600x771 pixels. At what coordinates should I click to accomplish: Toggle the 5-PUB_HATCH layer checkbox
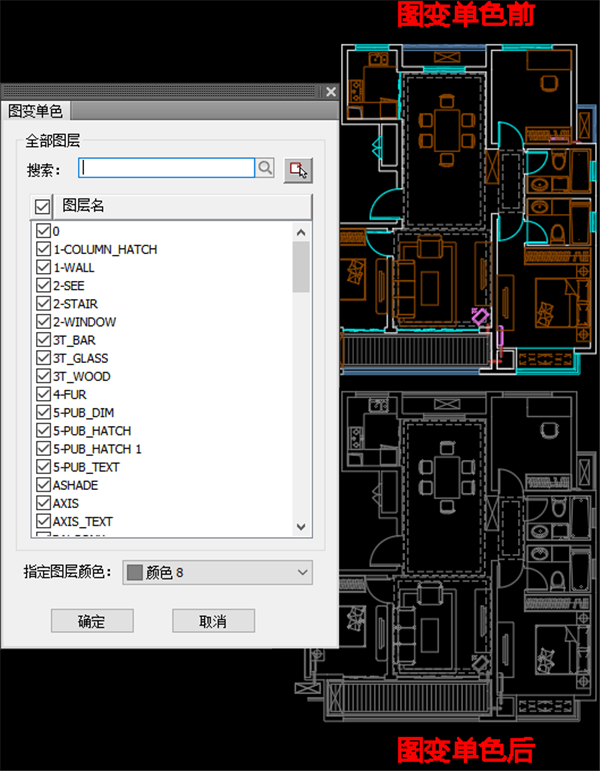click(43, 431)
